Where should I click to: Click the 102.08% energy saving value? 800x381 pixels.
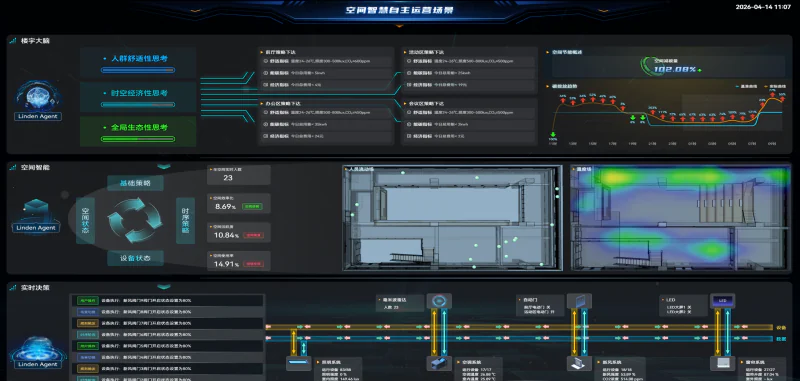[x=674, y=69]
